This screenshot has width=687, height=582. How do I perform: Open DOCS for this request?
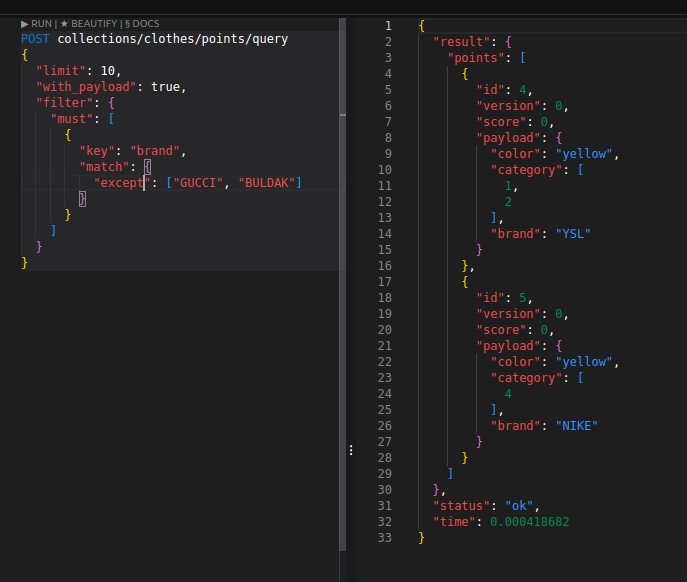(139, 23)
